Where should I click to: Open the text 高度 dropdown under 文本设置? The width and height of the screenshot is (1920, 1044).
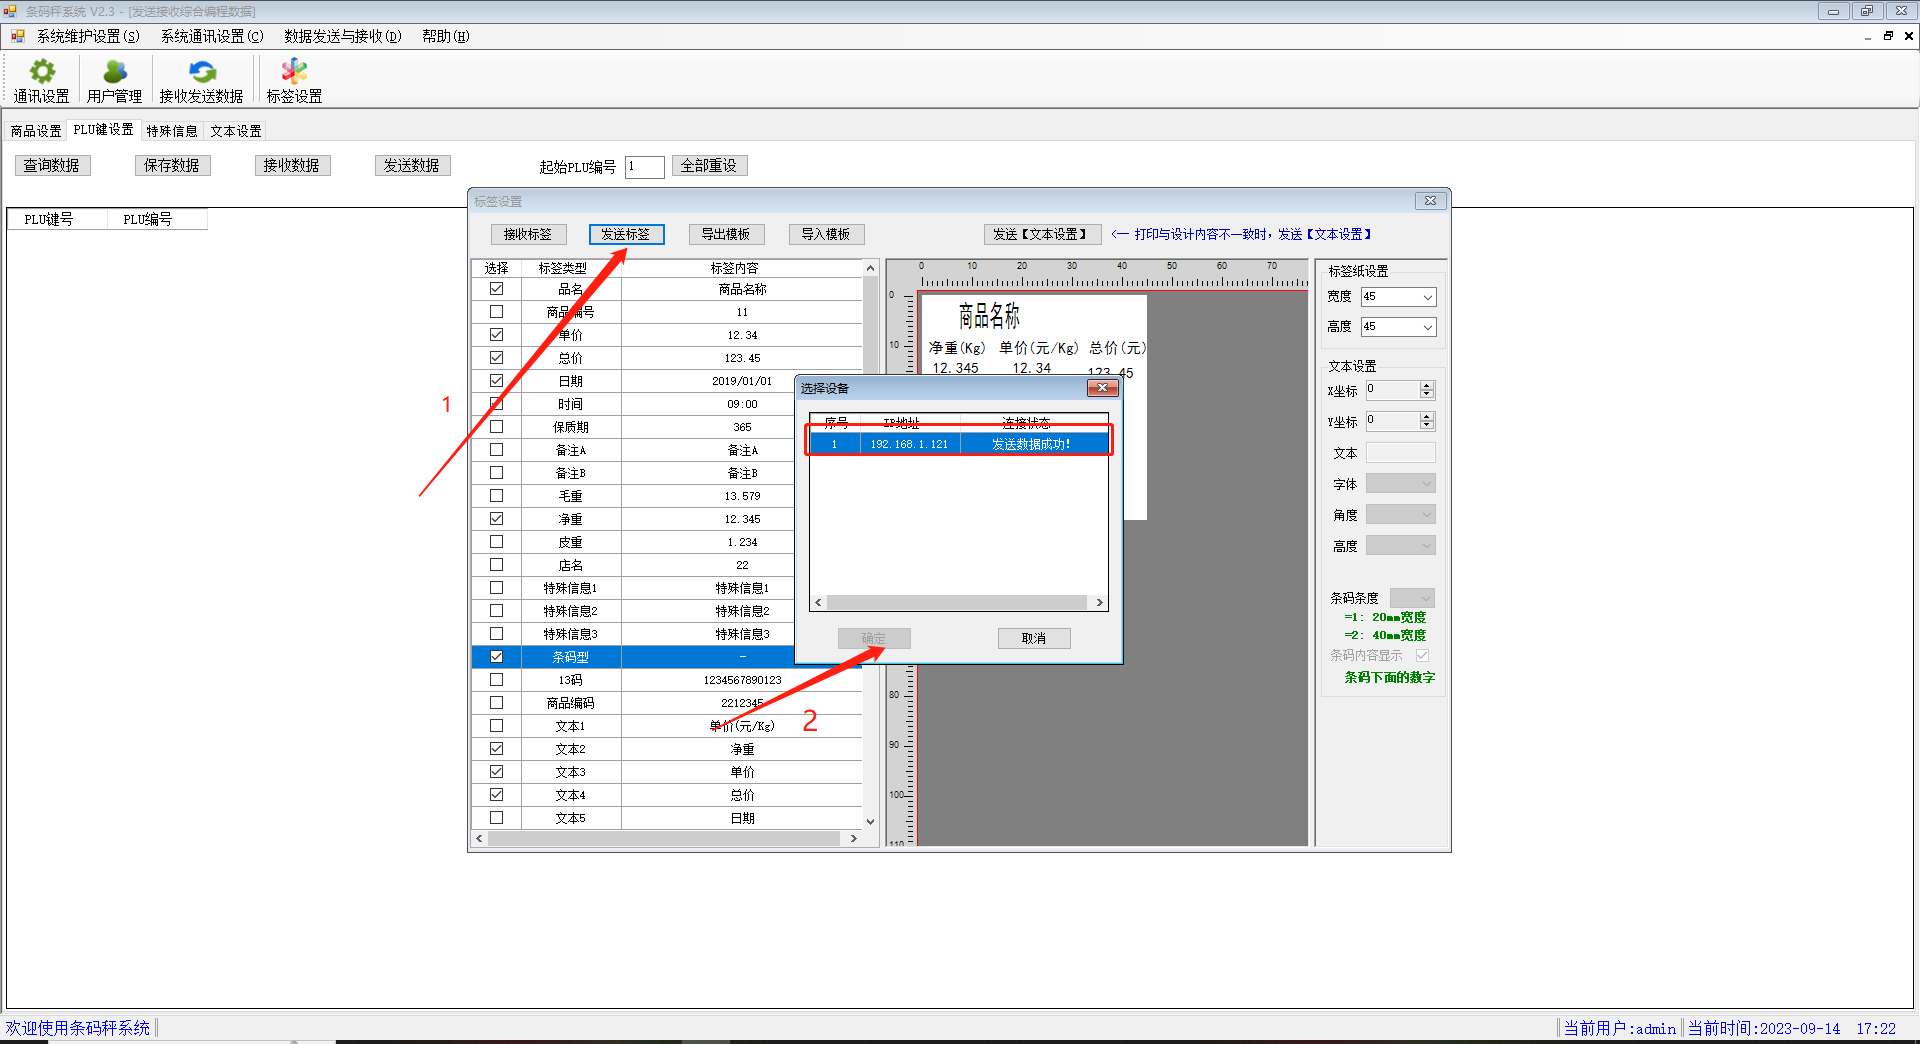tap(1400, 546)
